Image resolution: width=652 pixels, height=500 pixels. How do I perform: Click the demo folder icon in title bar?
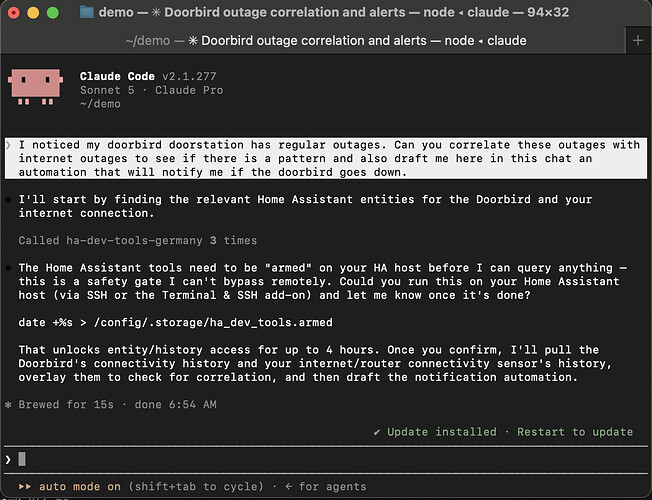(86, 12)
